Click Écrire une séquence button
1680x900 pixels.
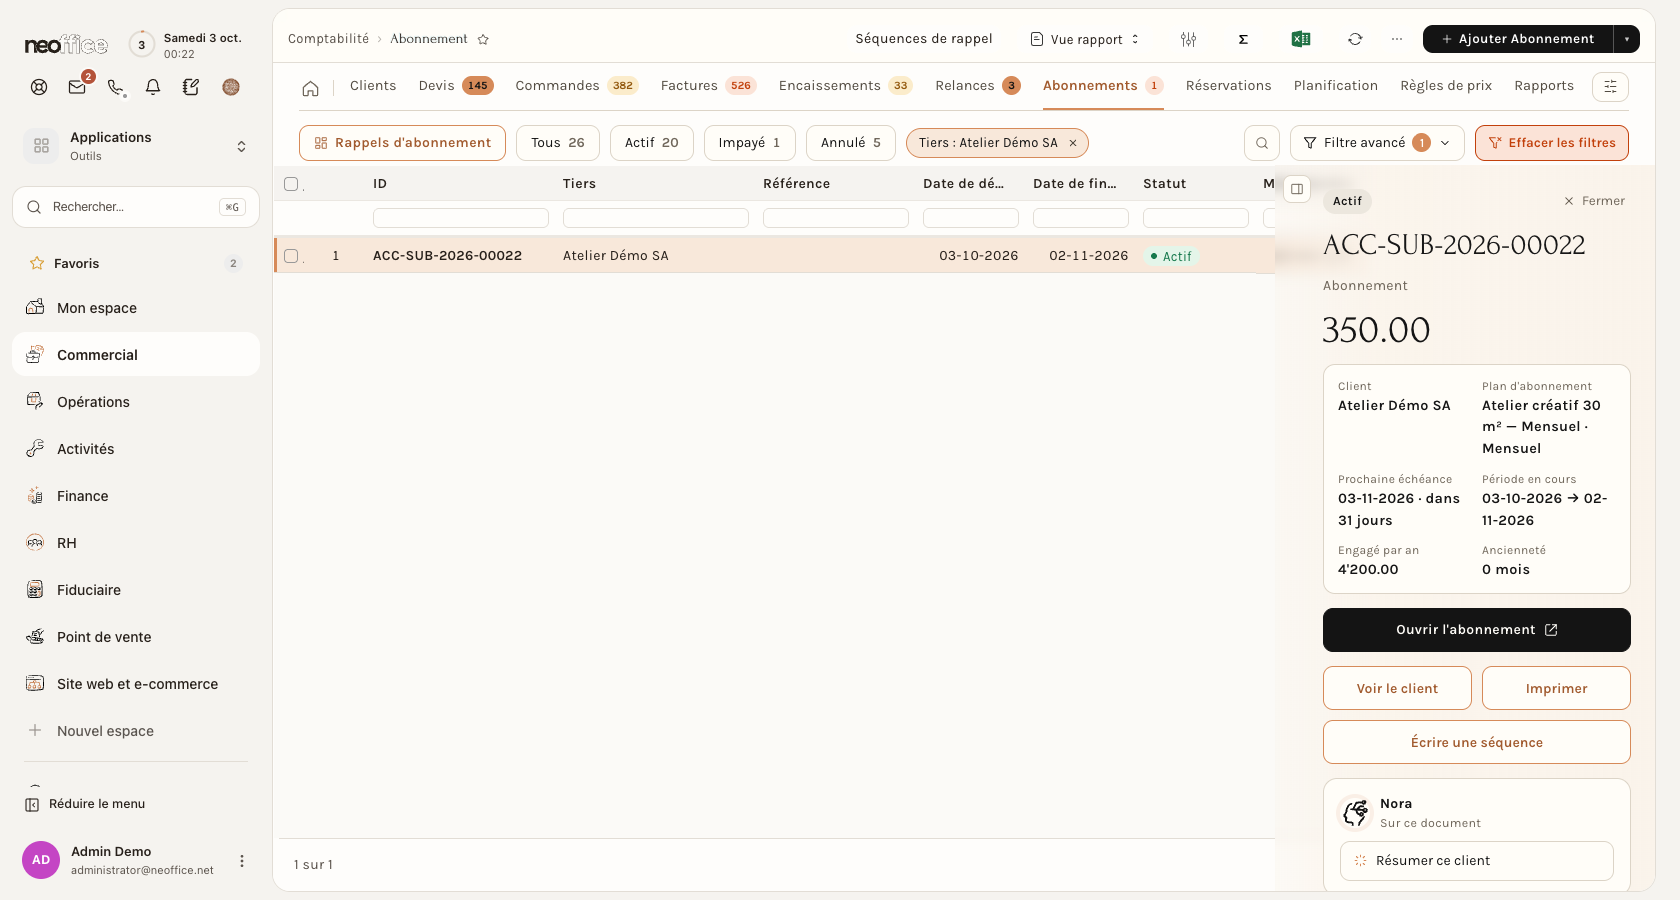point(1476,742)
